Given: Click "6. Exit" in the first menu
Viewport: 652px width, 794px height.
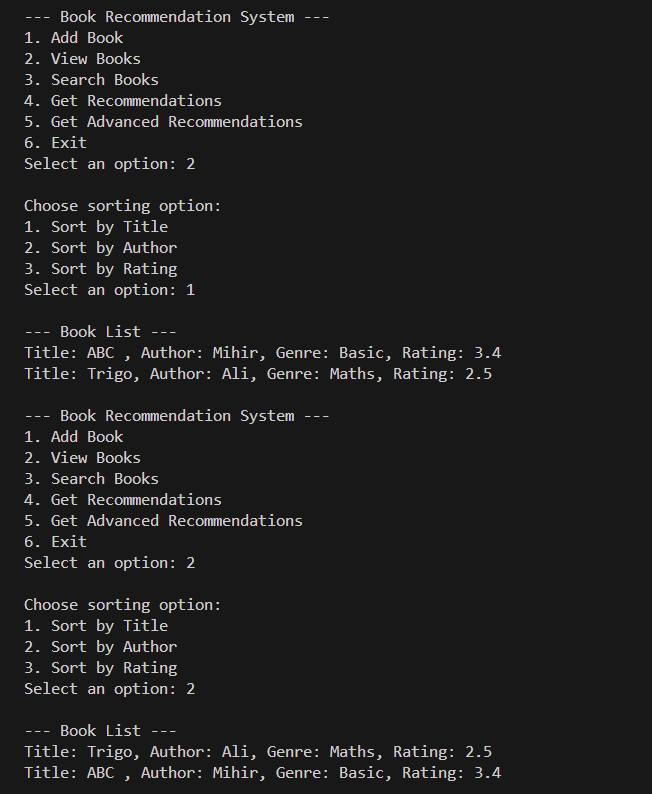Looking at the screenshot, I should [56, 143].
